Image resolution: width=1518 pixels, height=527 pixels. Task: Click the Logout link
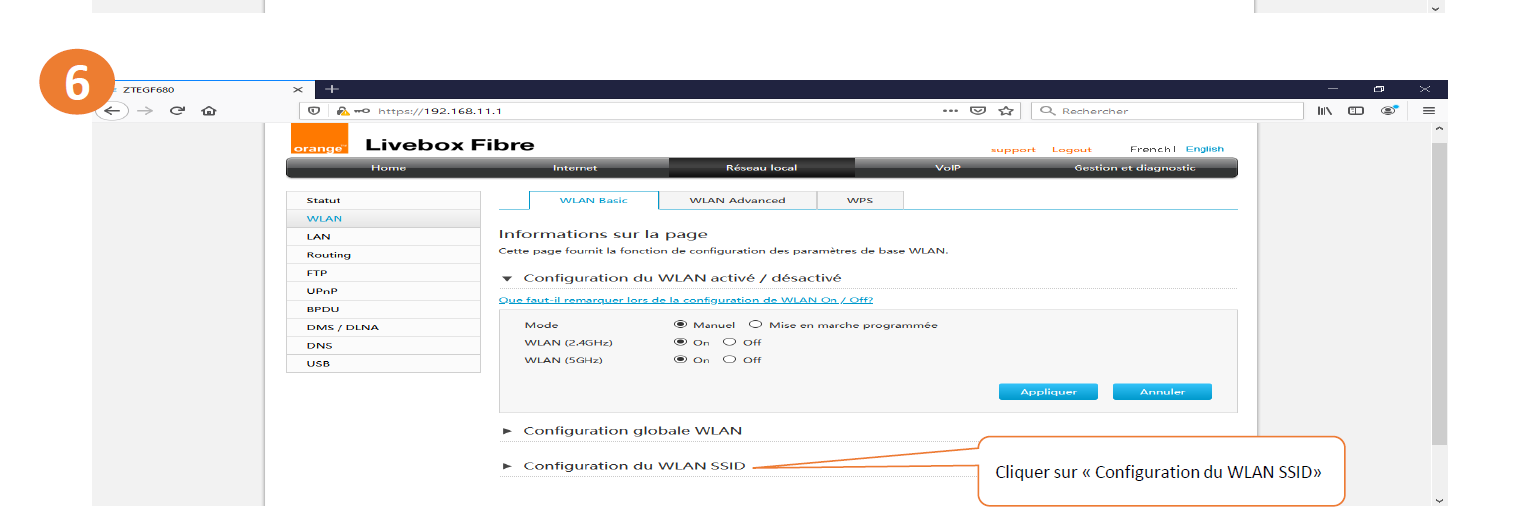coord(1071,149)
